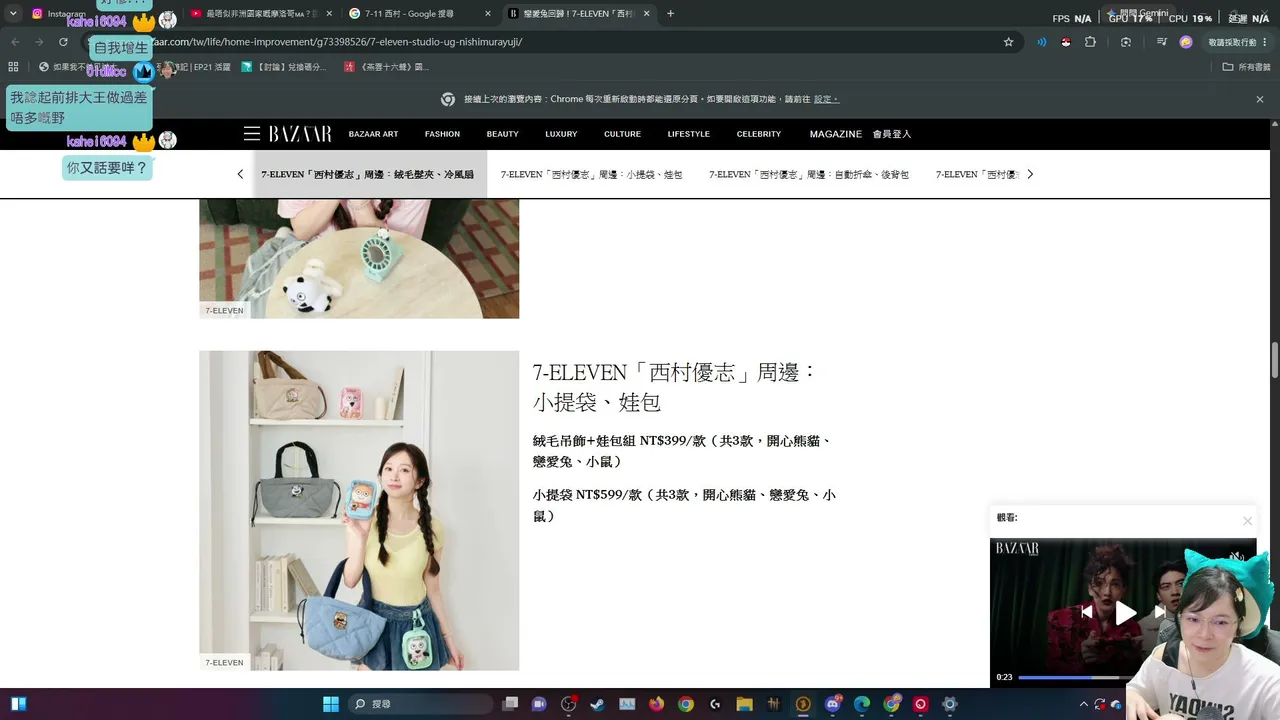
Task: Click the 小提袋 NT$599 description text
Action: (684, 505)
